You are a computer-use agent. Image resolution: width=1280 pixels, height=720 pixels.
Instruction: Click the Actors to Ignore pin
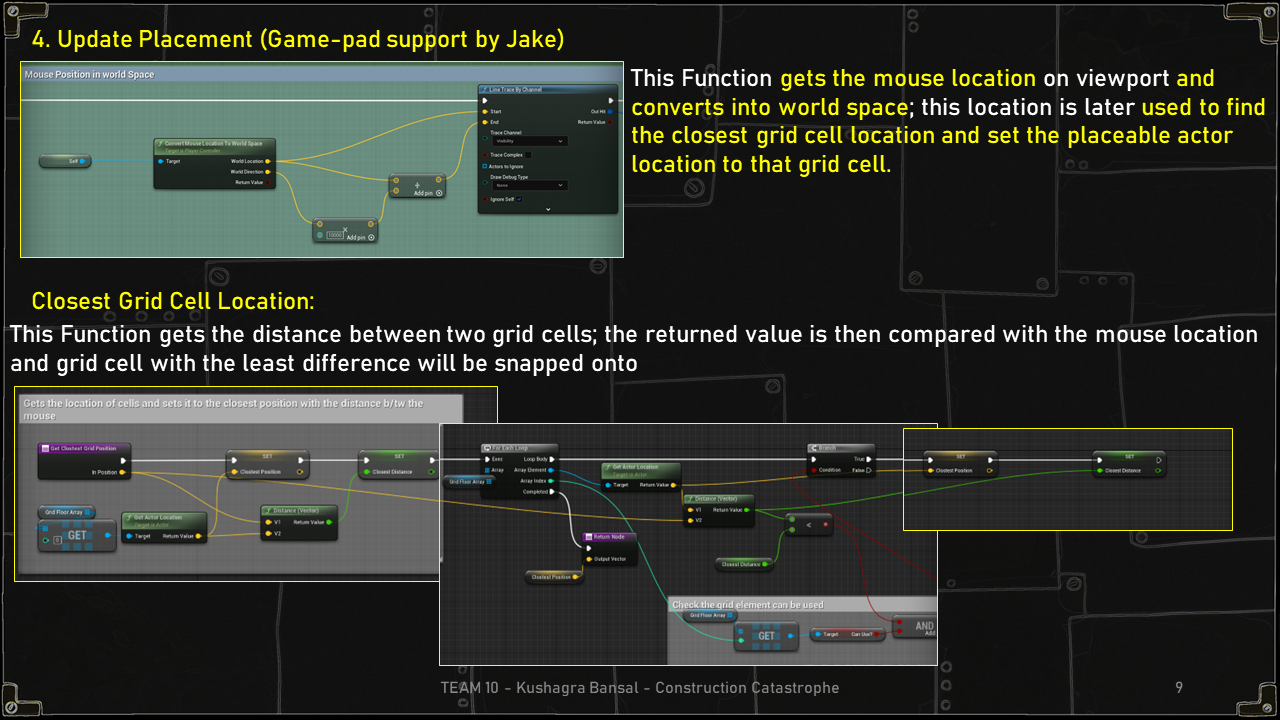click(486, 166)
